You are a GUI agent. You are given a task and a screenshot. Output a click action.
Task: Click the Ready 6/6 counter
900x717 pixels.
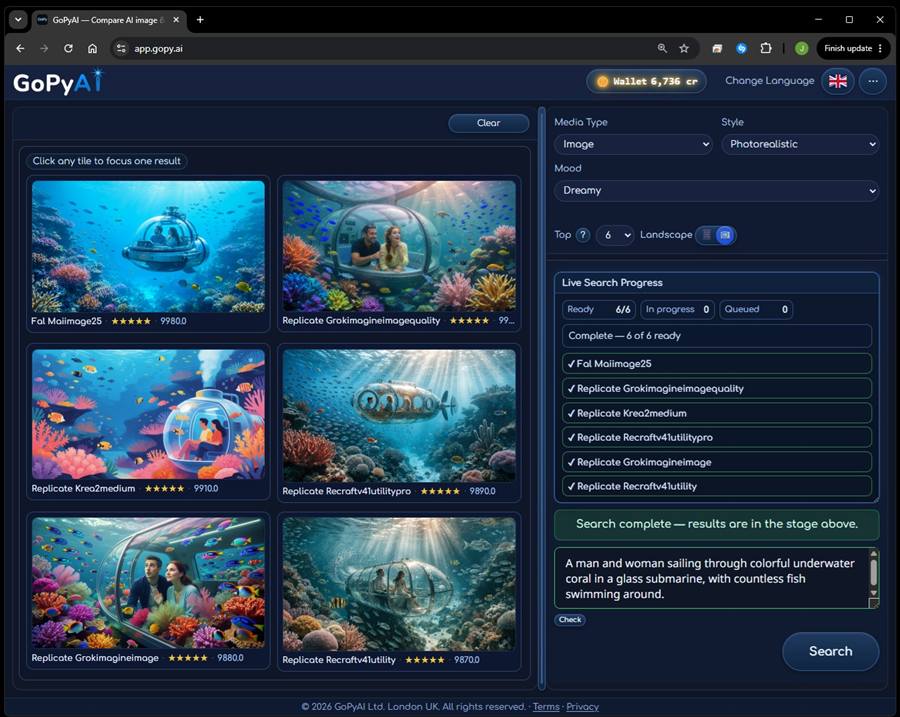(x=599, y=309)
